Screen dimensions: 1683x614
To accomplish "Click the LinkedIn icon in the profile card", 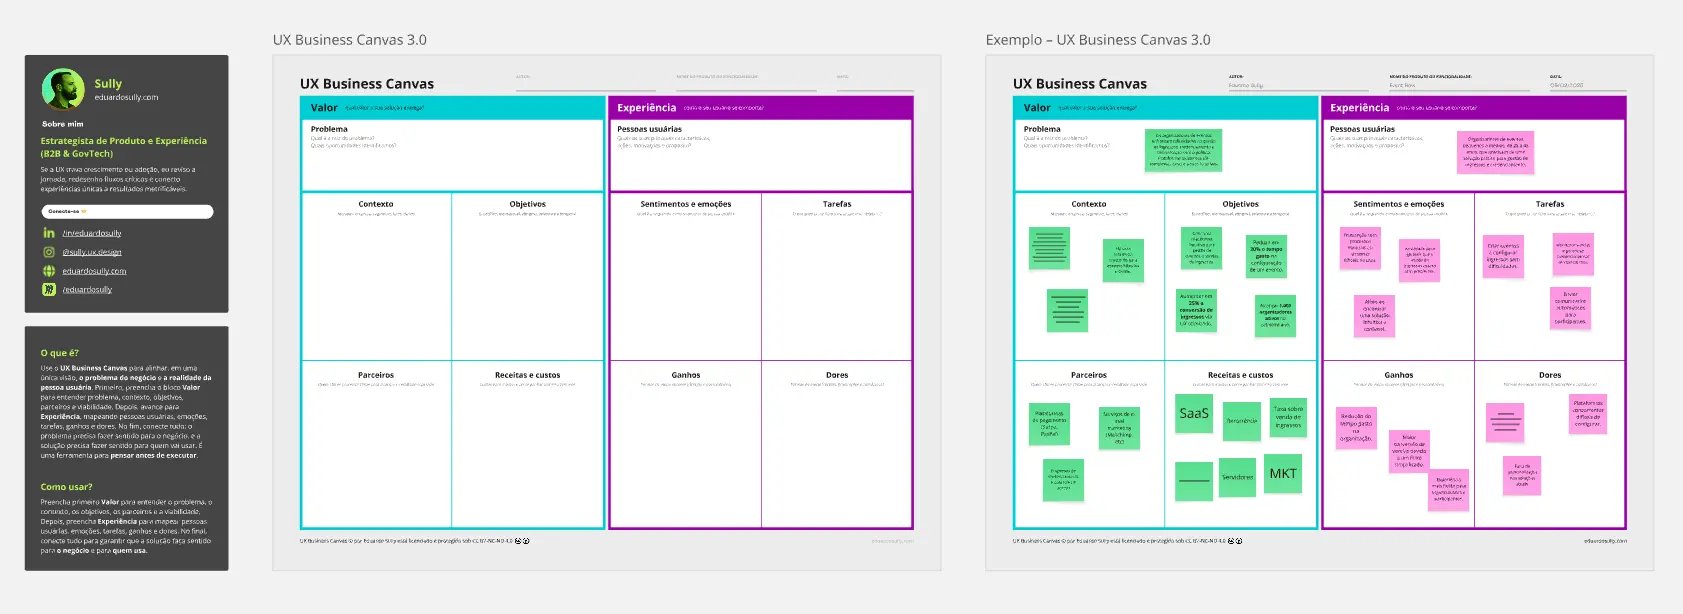I will tap(49, 233).
